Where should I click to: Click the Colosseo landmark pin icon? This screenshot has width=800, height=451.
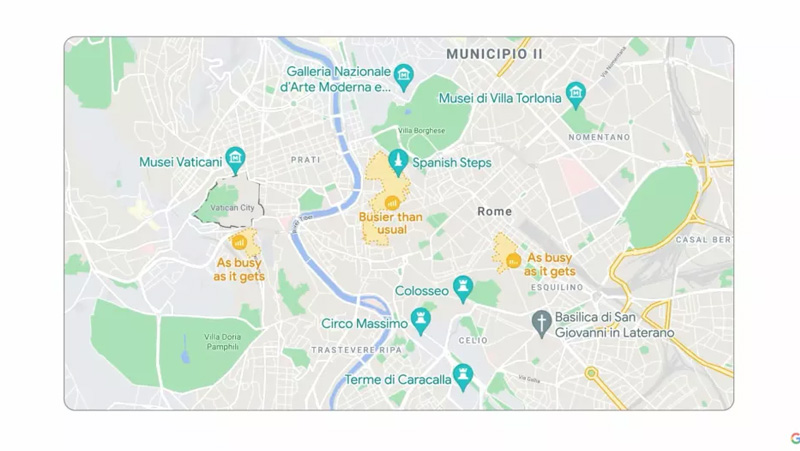coord(463,288)
